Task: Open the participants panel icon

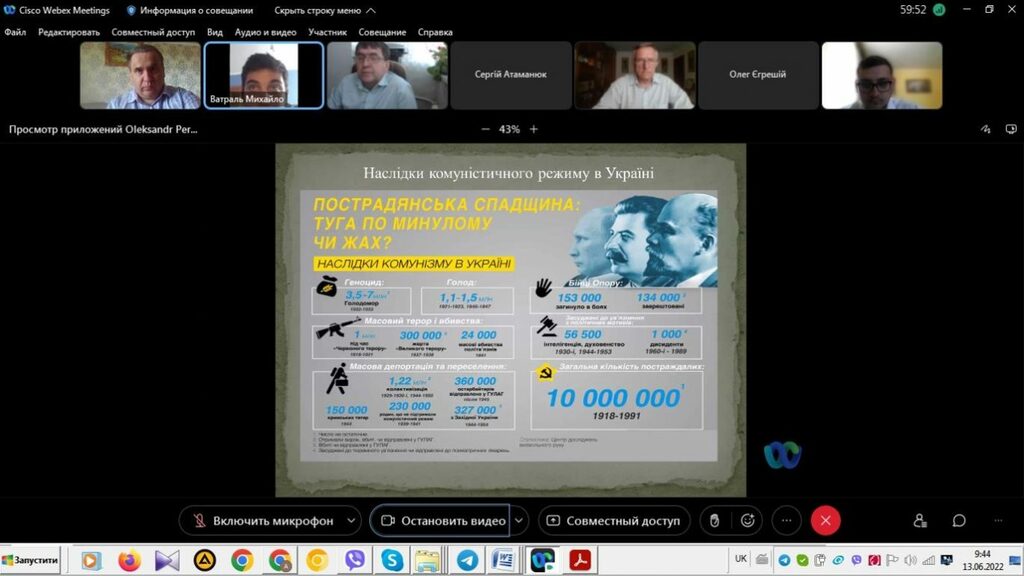Action: pos(920,521)
